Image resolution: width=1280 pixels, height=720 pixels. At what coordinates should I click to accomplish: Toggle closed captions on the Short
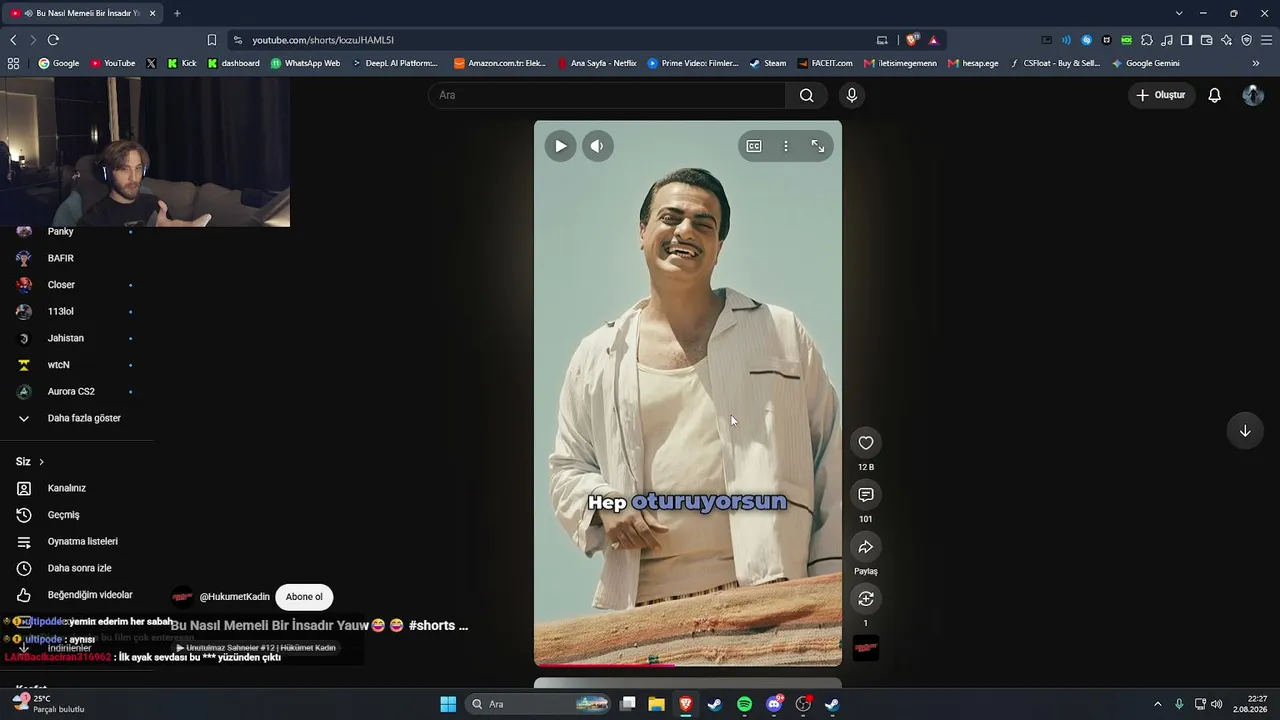coord(754,146)
